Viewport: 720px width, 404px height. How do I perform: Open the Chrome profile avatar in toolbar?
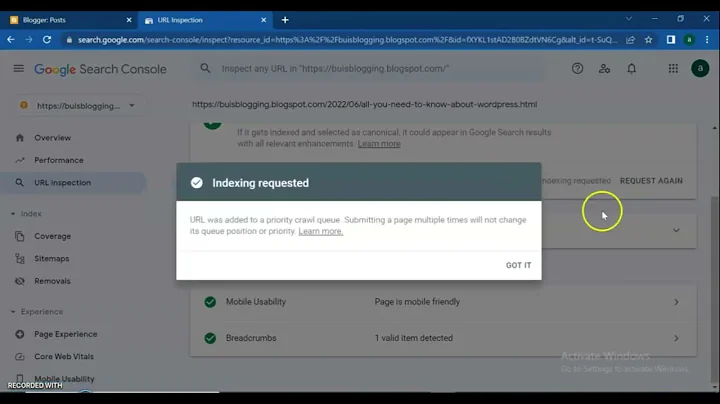tap(689, 40)
